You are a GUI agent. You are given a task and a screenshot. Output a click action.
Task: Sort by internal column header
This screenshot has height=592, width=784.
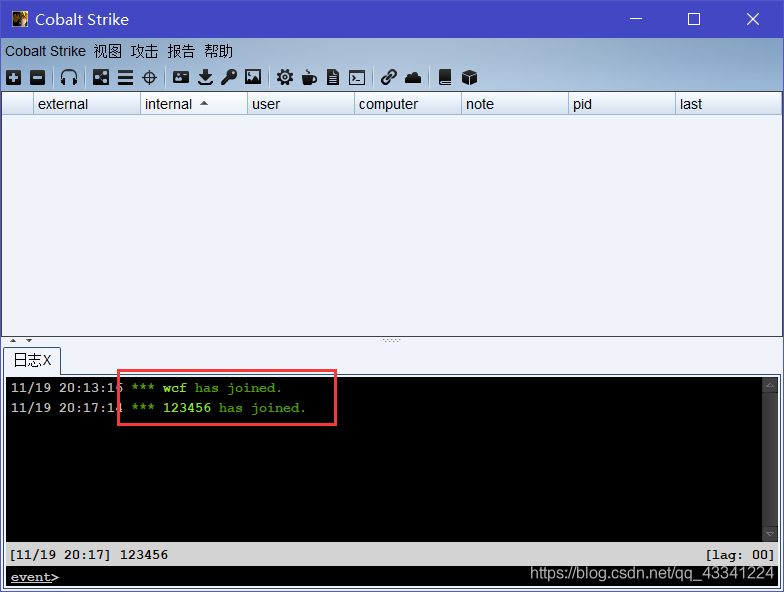click(194, 104)
